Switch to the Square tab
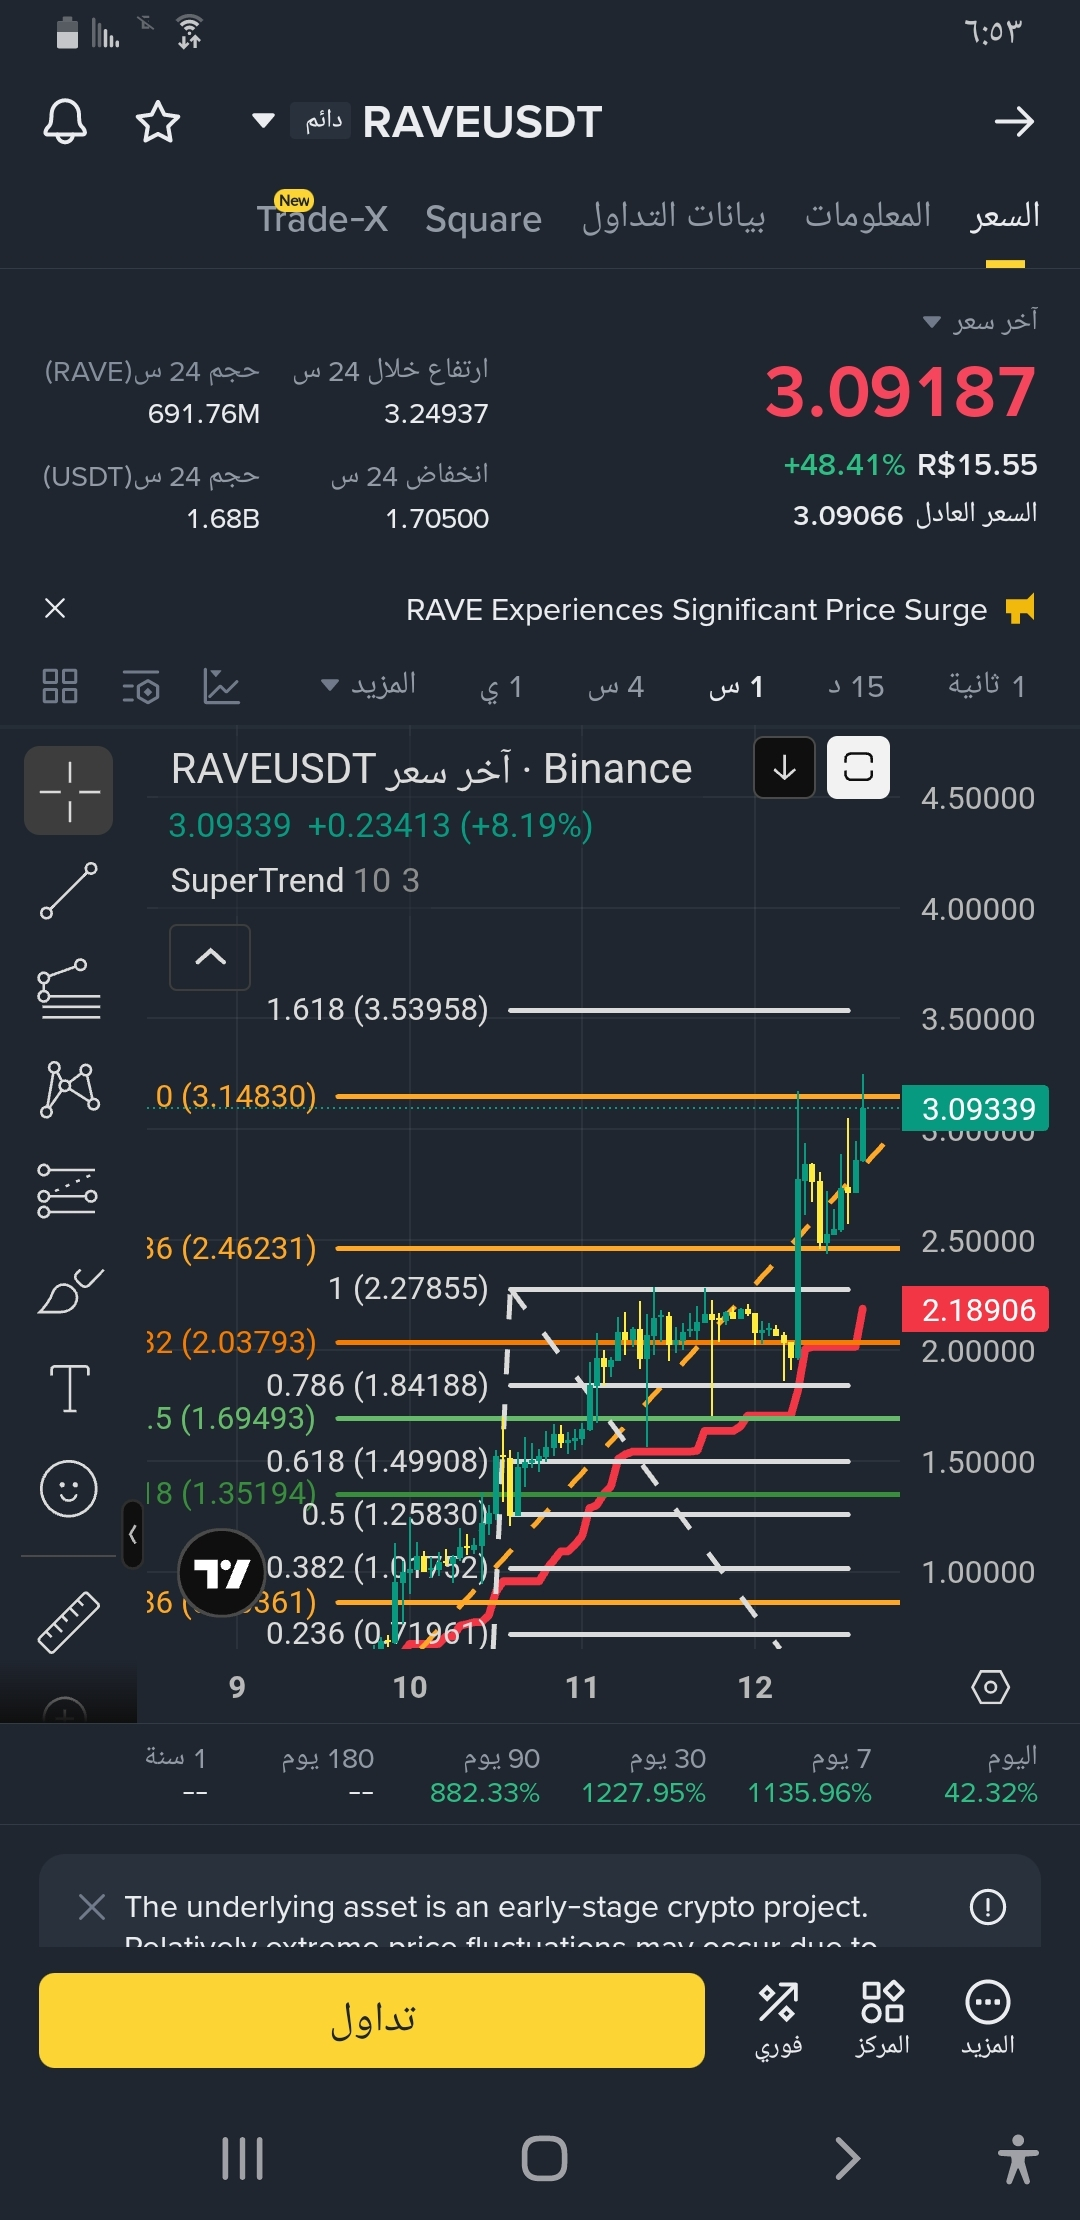The image size is (1080, 2220). pos(483,219)
